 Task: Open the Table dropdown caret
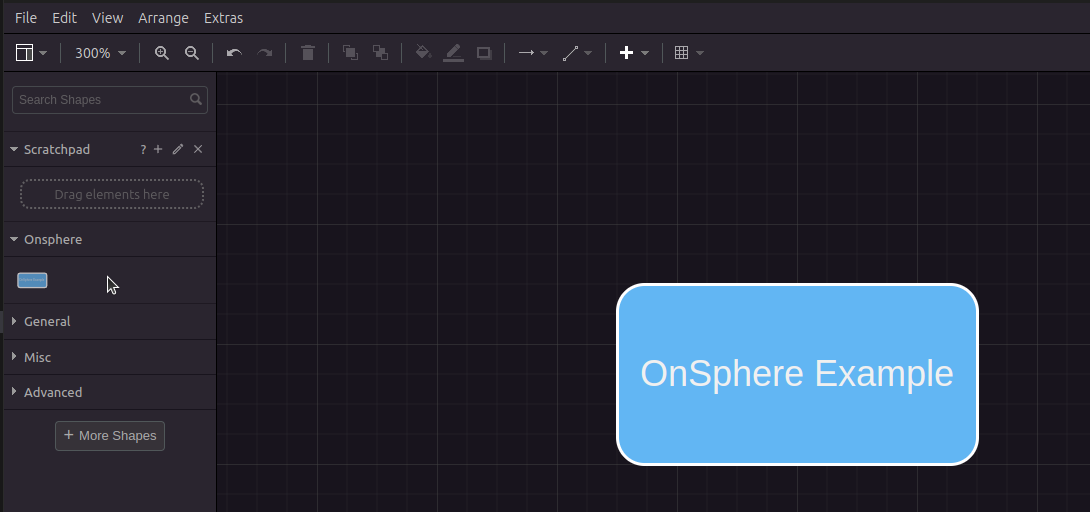pyautogui.click(x=700, y=53)
